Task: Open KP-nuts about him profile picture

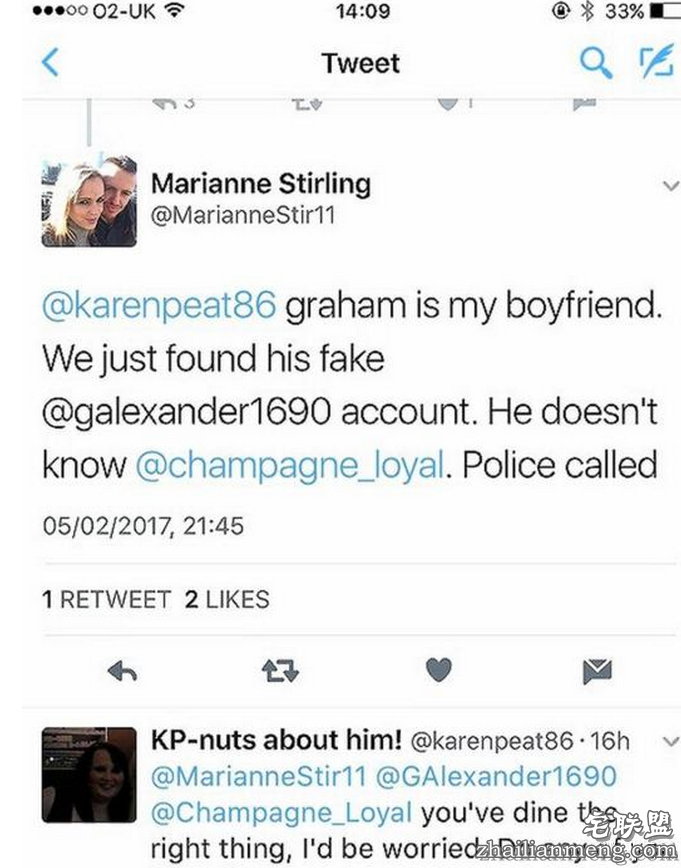Action: pyautogui.click(x=89, y=775)
